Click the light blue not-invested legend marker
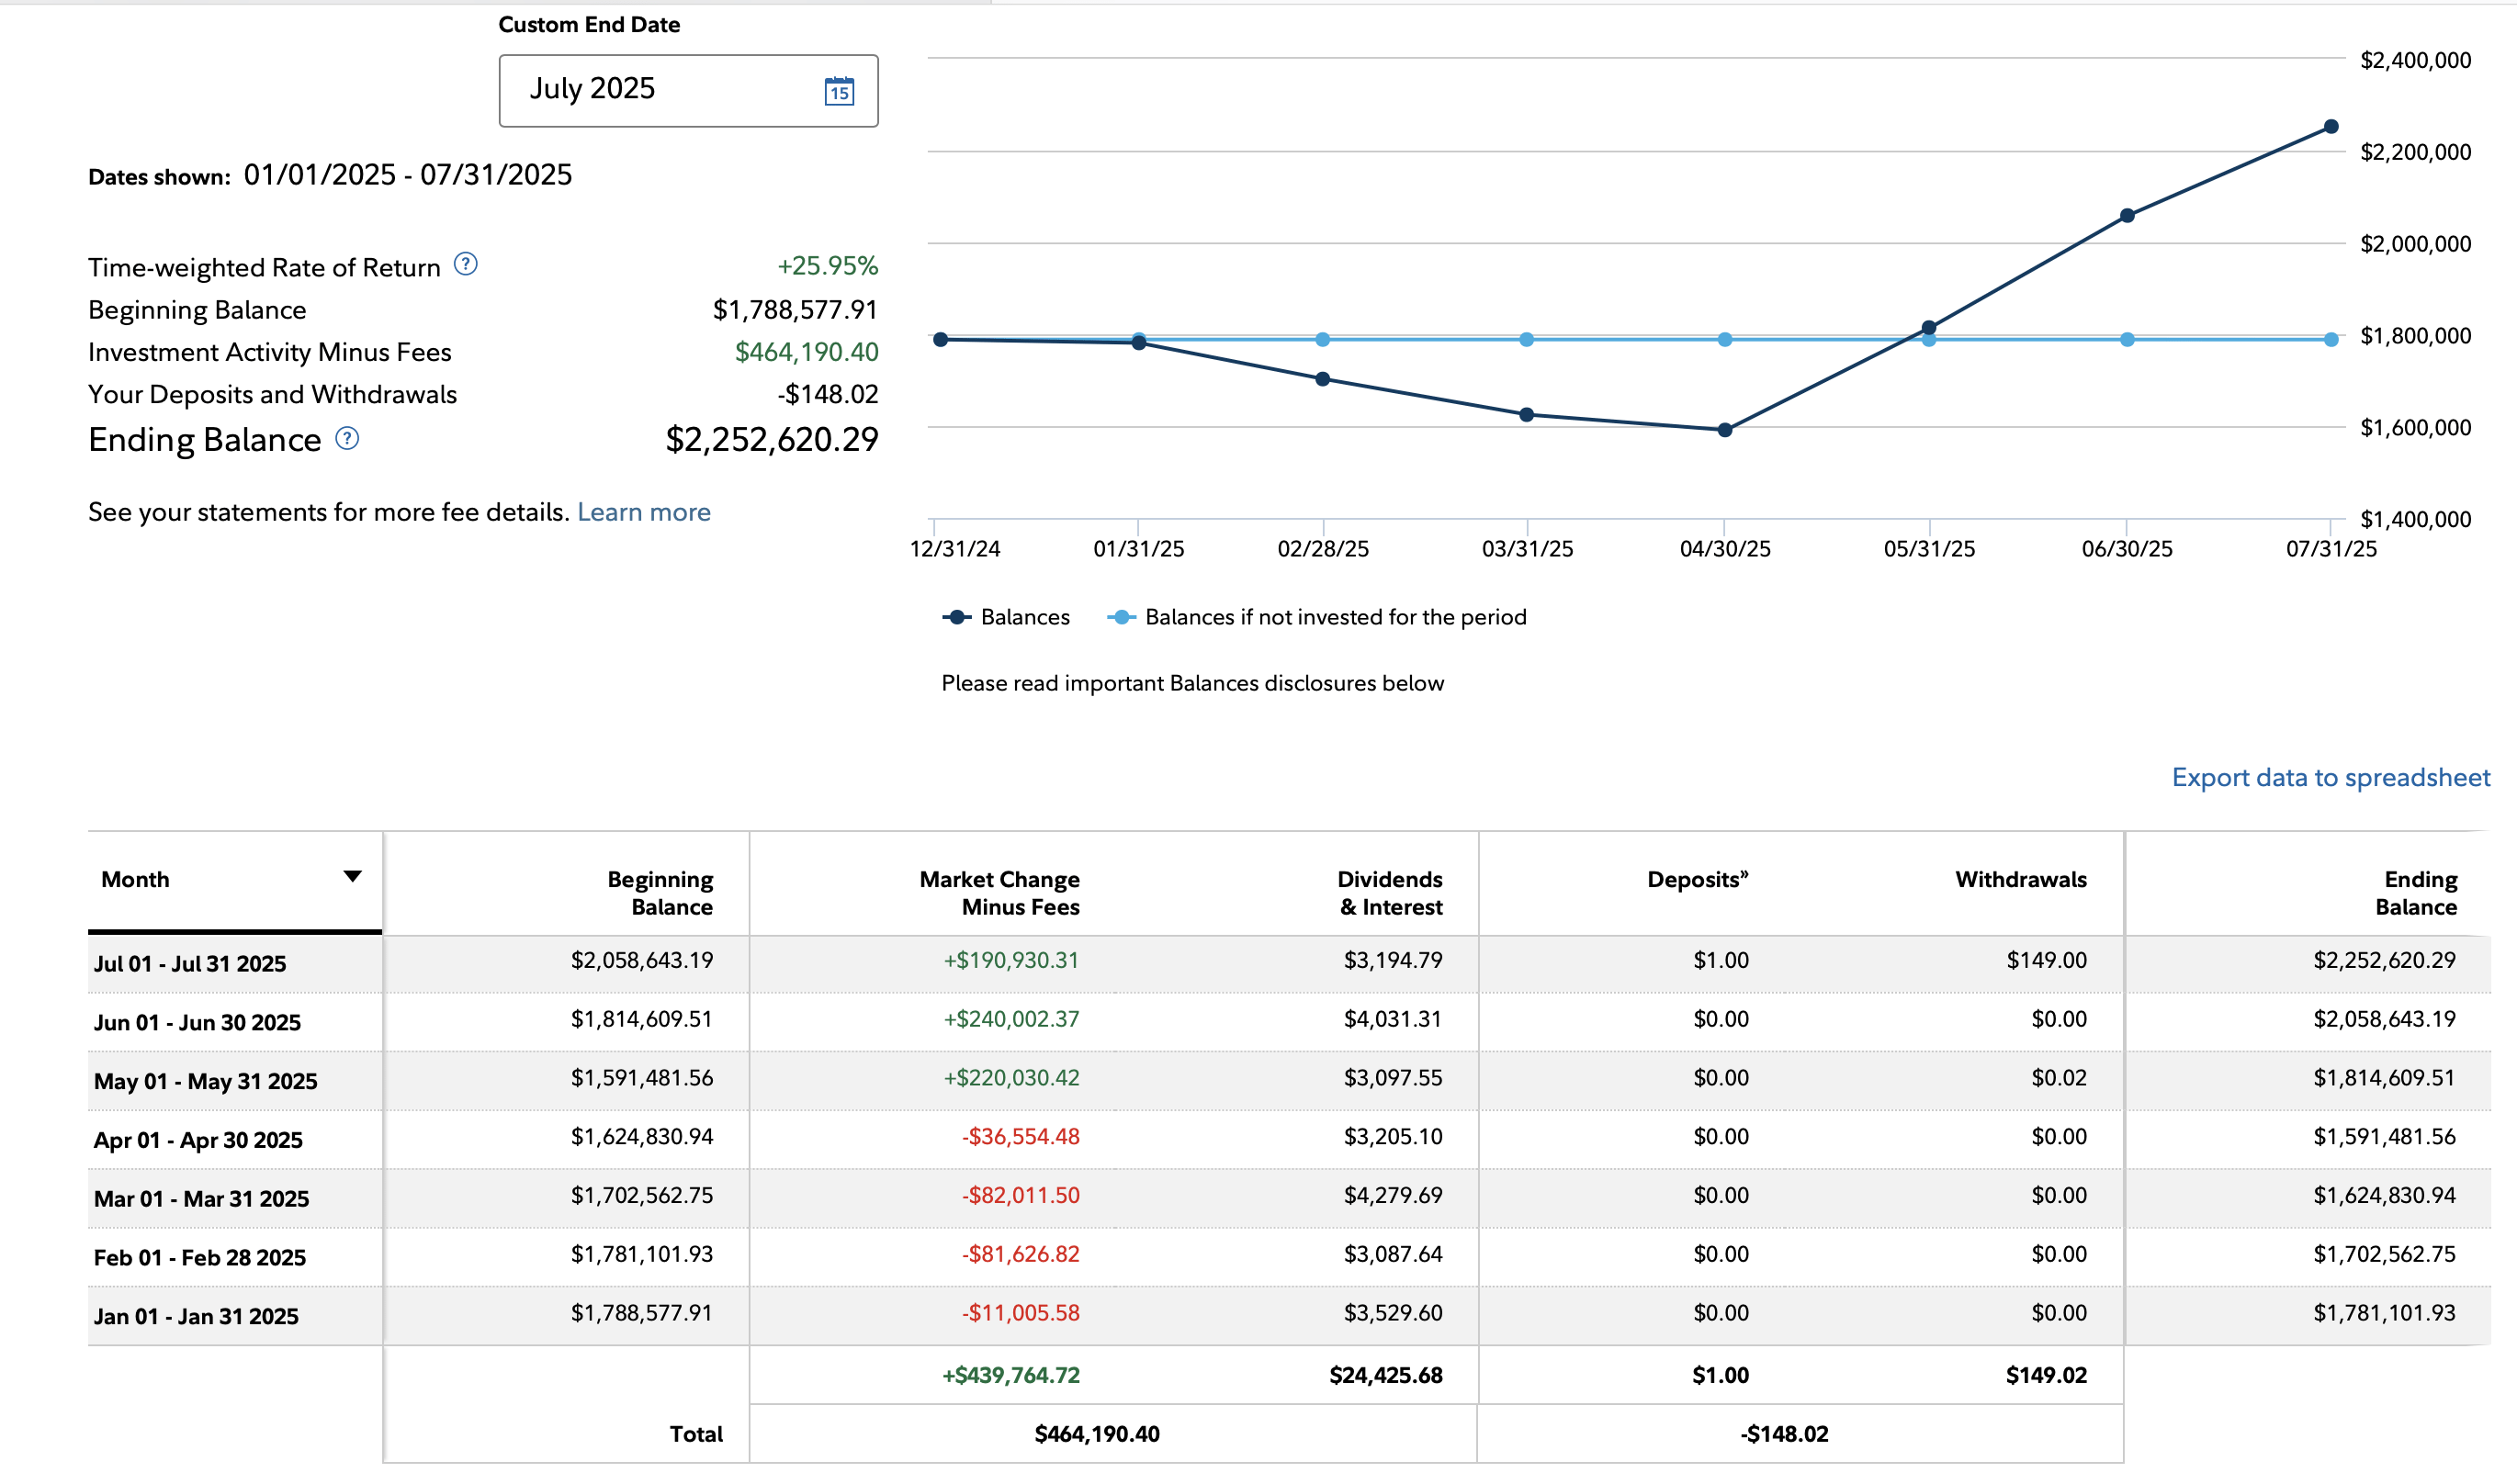The height and width of the screenshot is (1484, 2517). (x=1121, y=617)
